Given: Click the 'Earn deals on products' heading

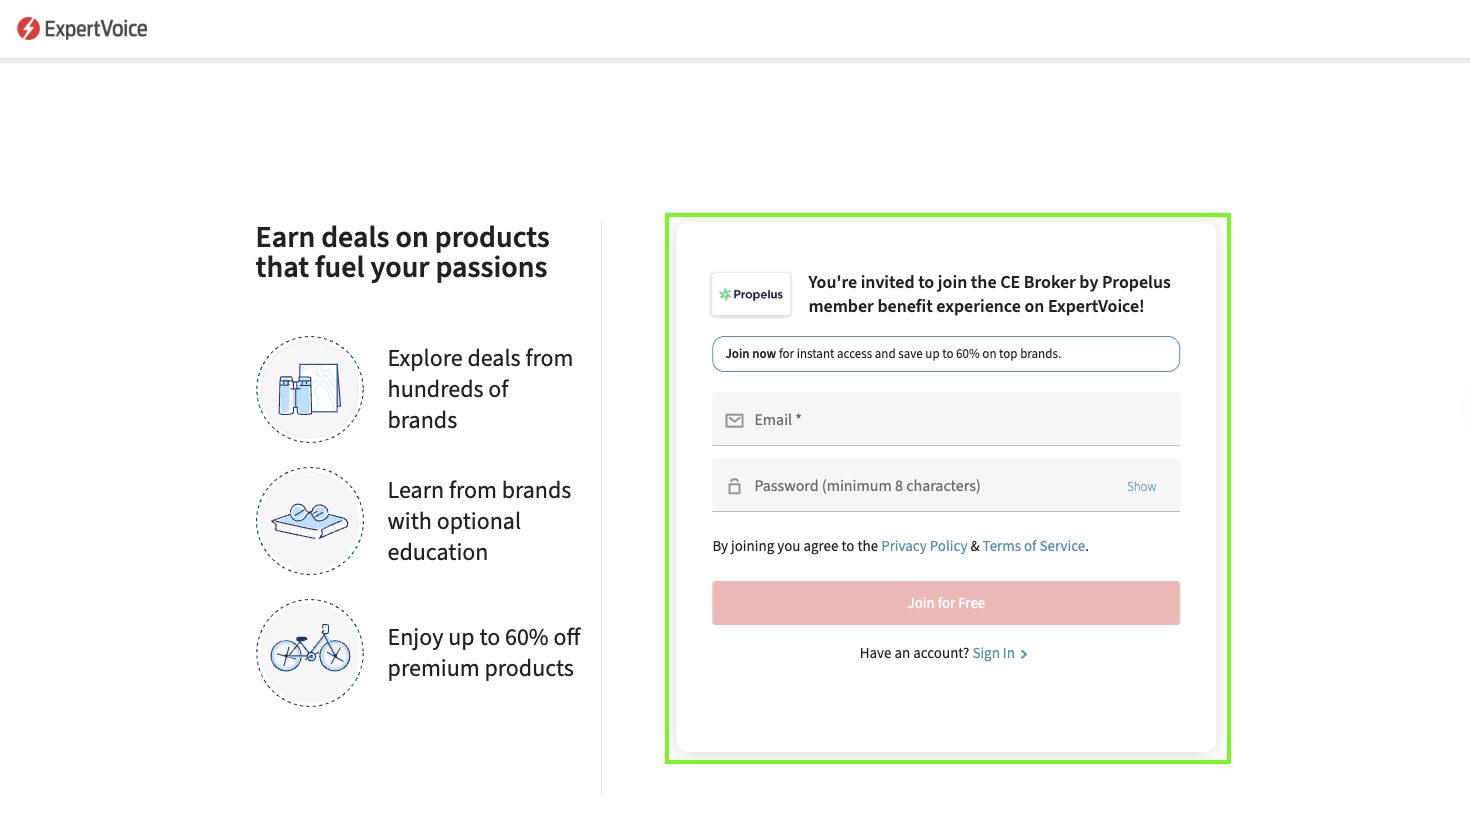Looking at the screenshot, I should click(x=402, y=252).
